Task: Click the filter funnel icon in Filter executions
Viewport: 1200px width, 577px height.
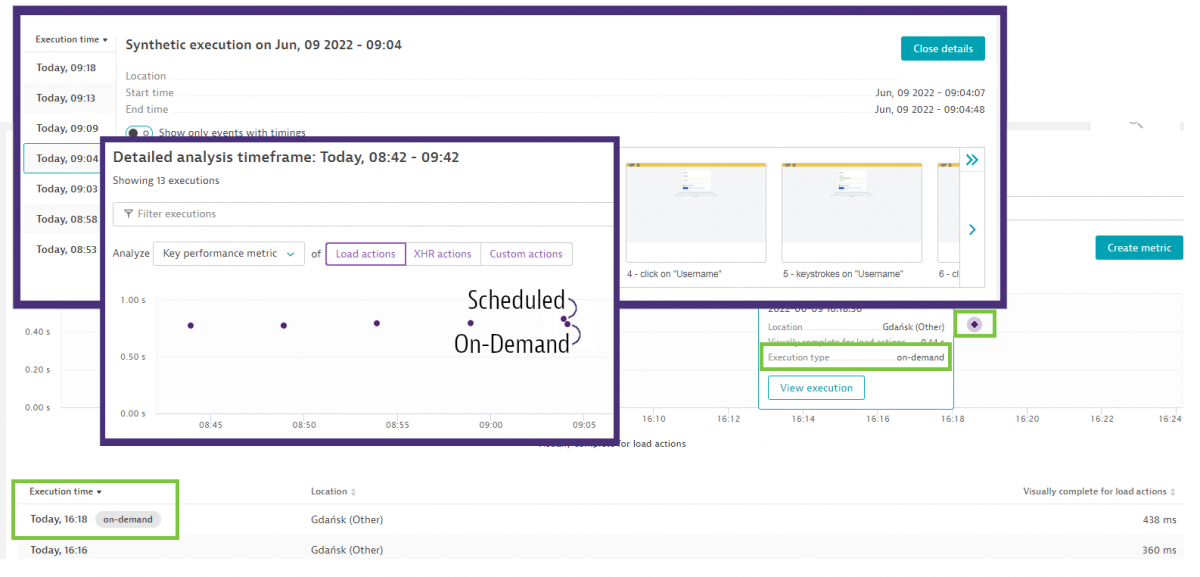Action: 129,214
